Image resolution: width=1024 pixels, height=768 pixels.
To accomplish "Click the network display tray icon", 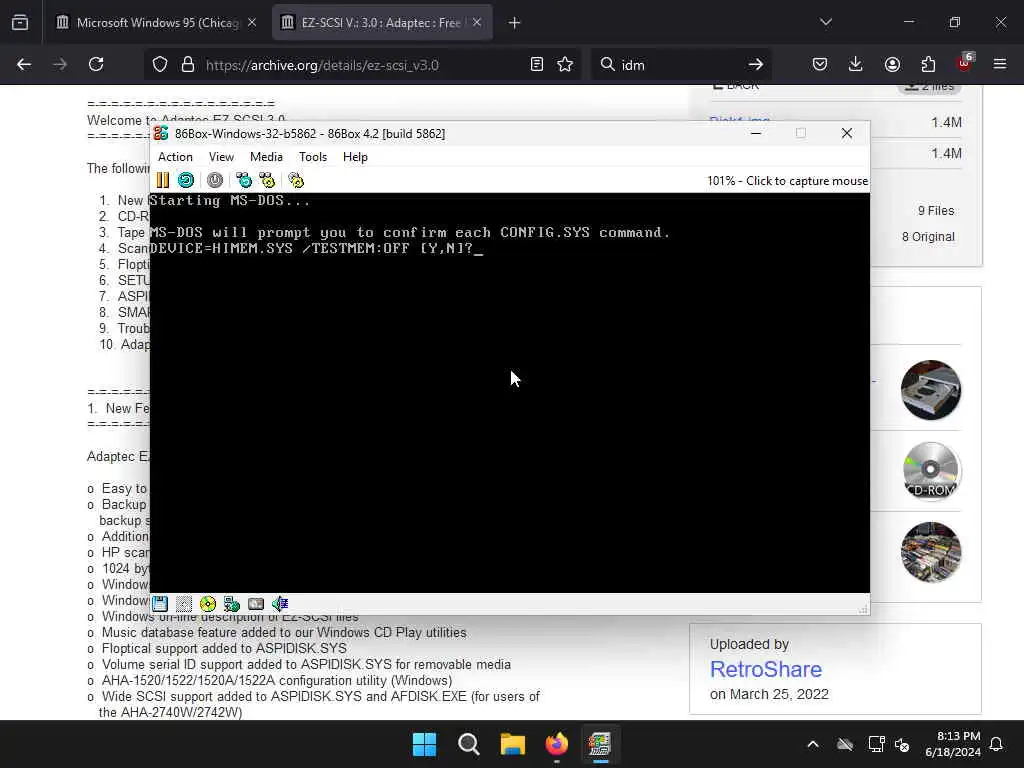I will [876, 744].
